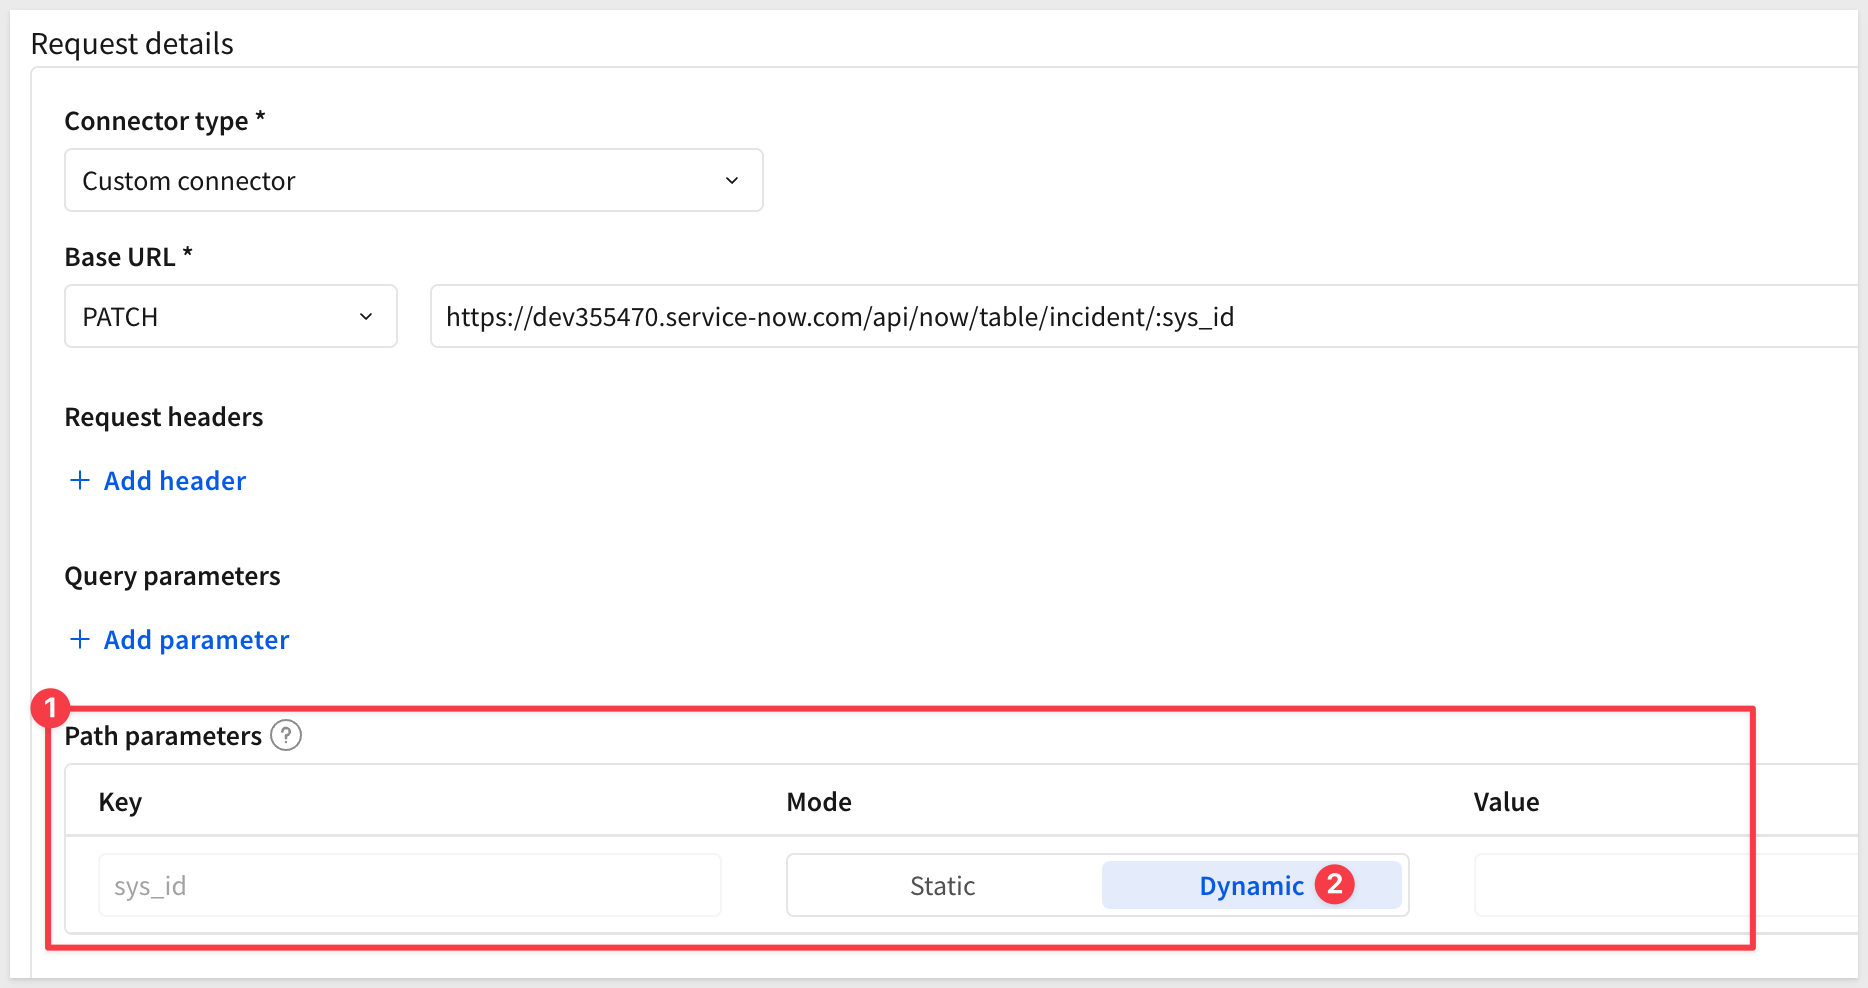
Task: Click the chevron arrow beside PATCH
Action: 366,317
